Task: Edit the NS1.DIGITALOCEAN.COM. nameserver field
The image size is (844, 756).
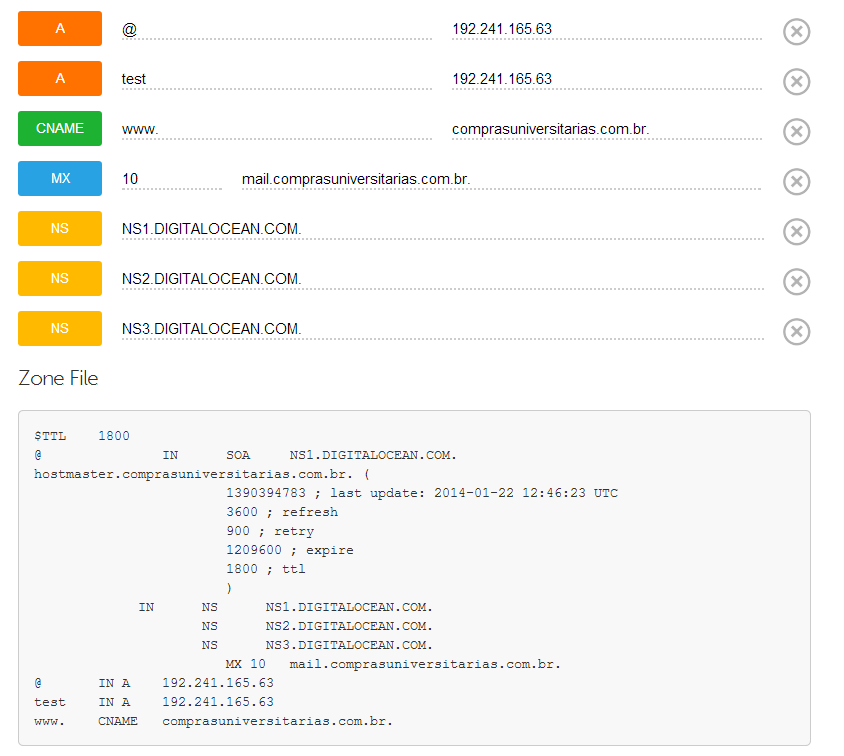Action: coord(442,229)
